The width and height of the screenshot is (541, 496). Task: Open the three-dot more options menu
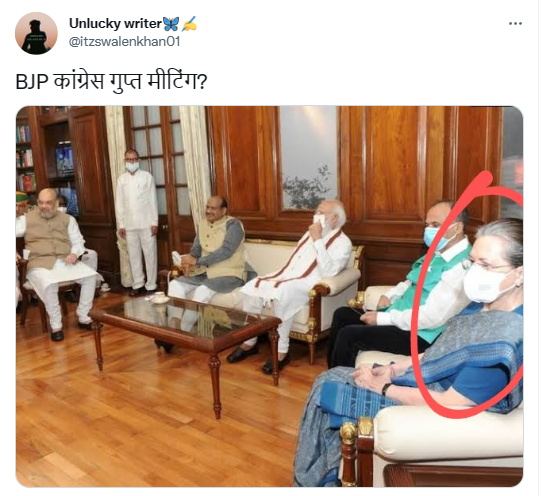[515, 23]
